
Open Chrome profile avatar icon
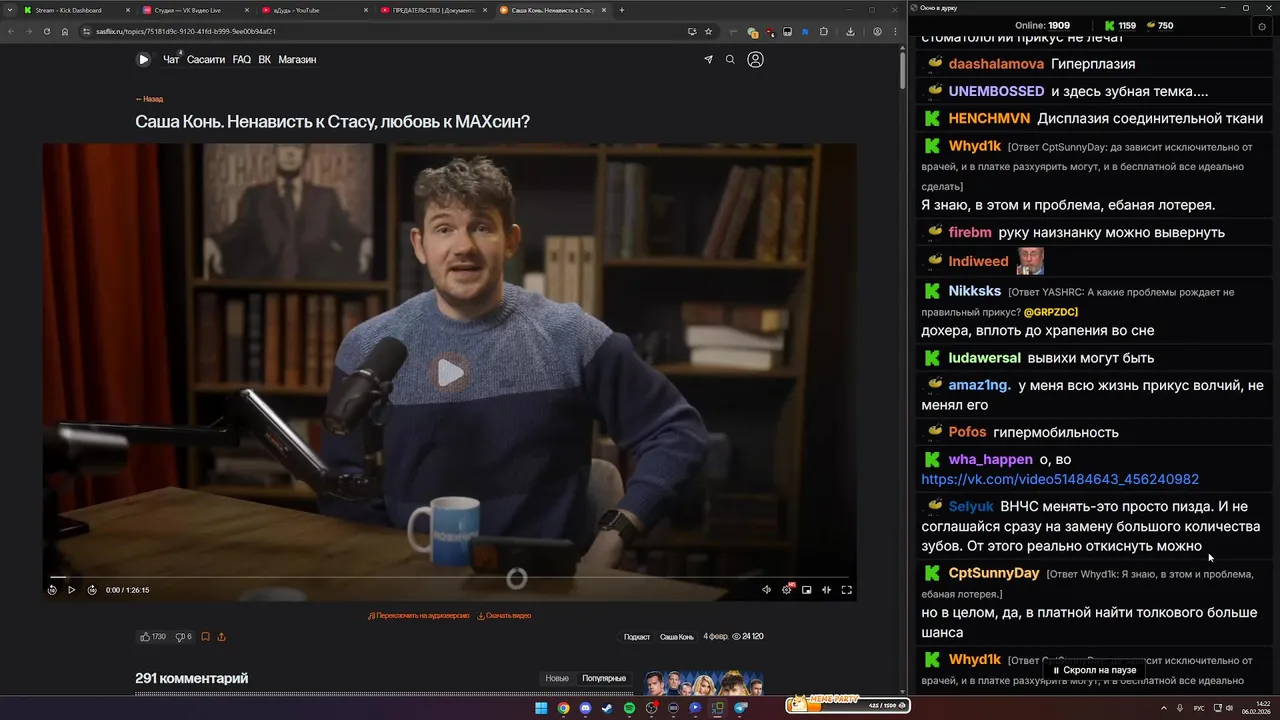point(877,31)
